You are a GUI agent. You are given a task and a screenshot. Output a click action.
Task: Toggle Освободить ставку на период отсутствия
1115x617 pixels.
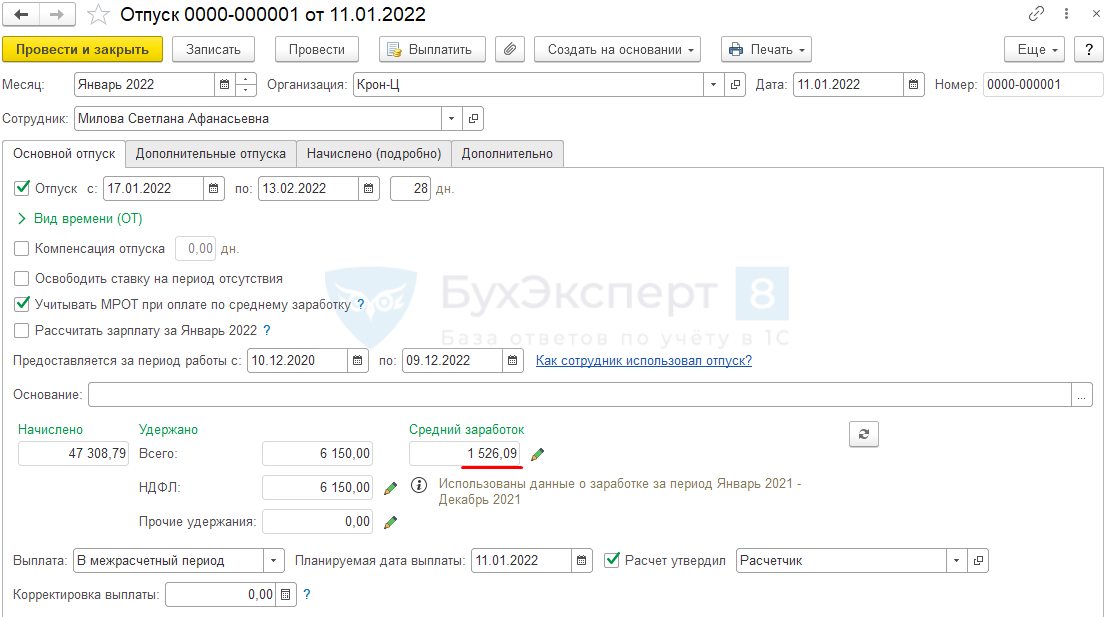tap(22, 279)
